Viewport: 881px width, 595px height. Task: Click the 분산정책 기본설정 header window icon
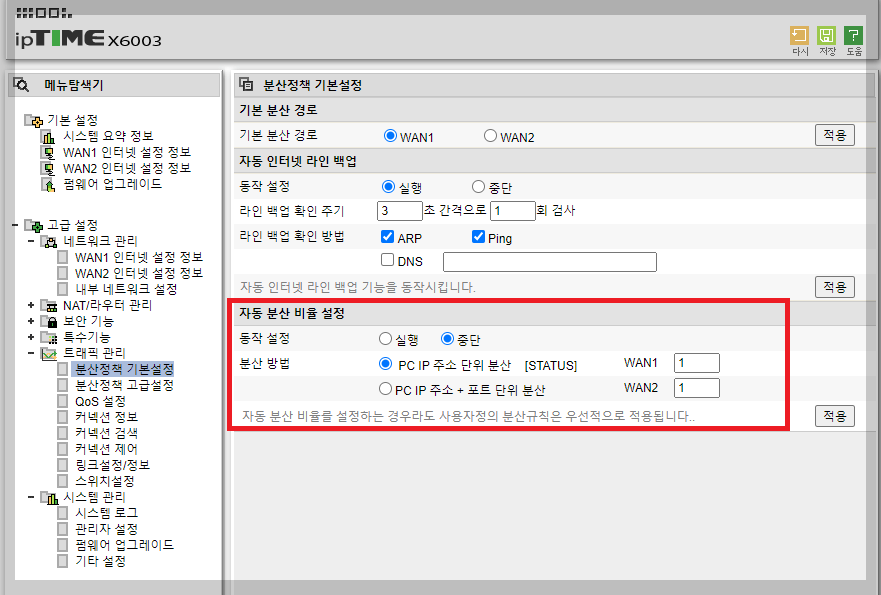(x=246, y=84)
